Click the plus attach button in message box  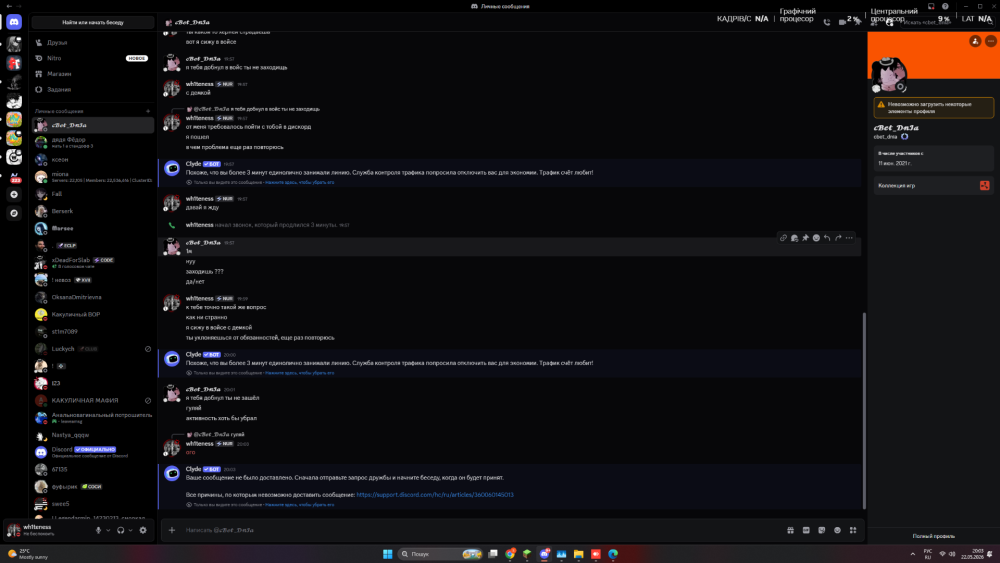coord(172,530)
